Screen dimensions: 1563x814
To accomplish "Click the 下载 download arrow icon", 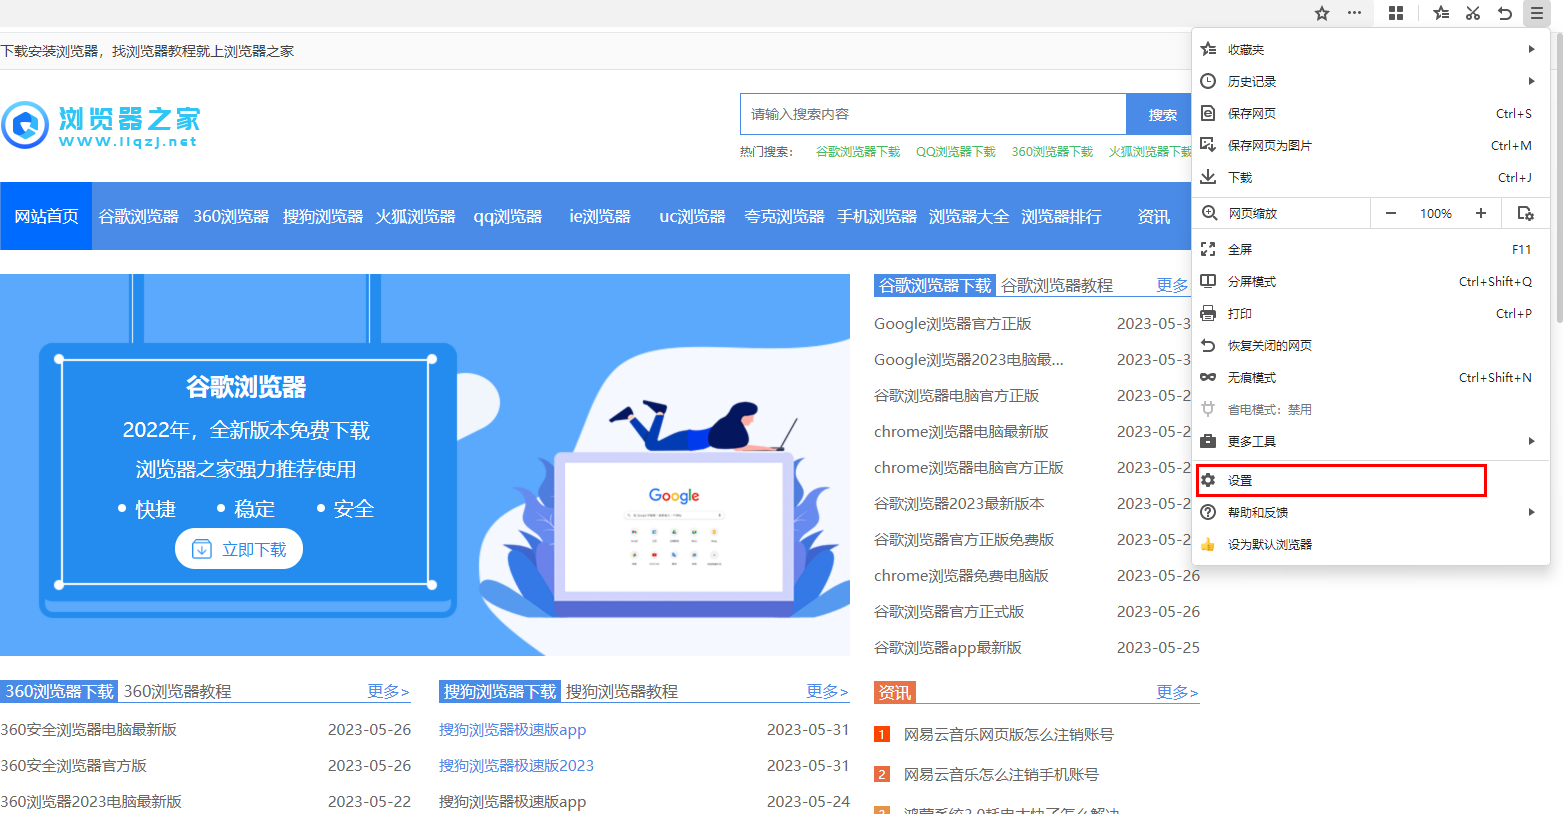I will (x=1208, y=177).
